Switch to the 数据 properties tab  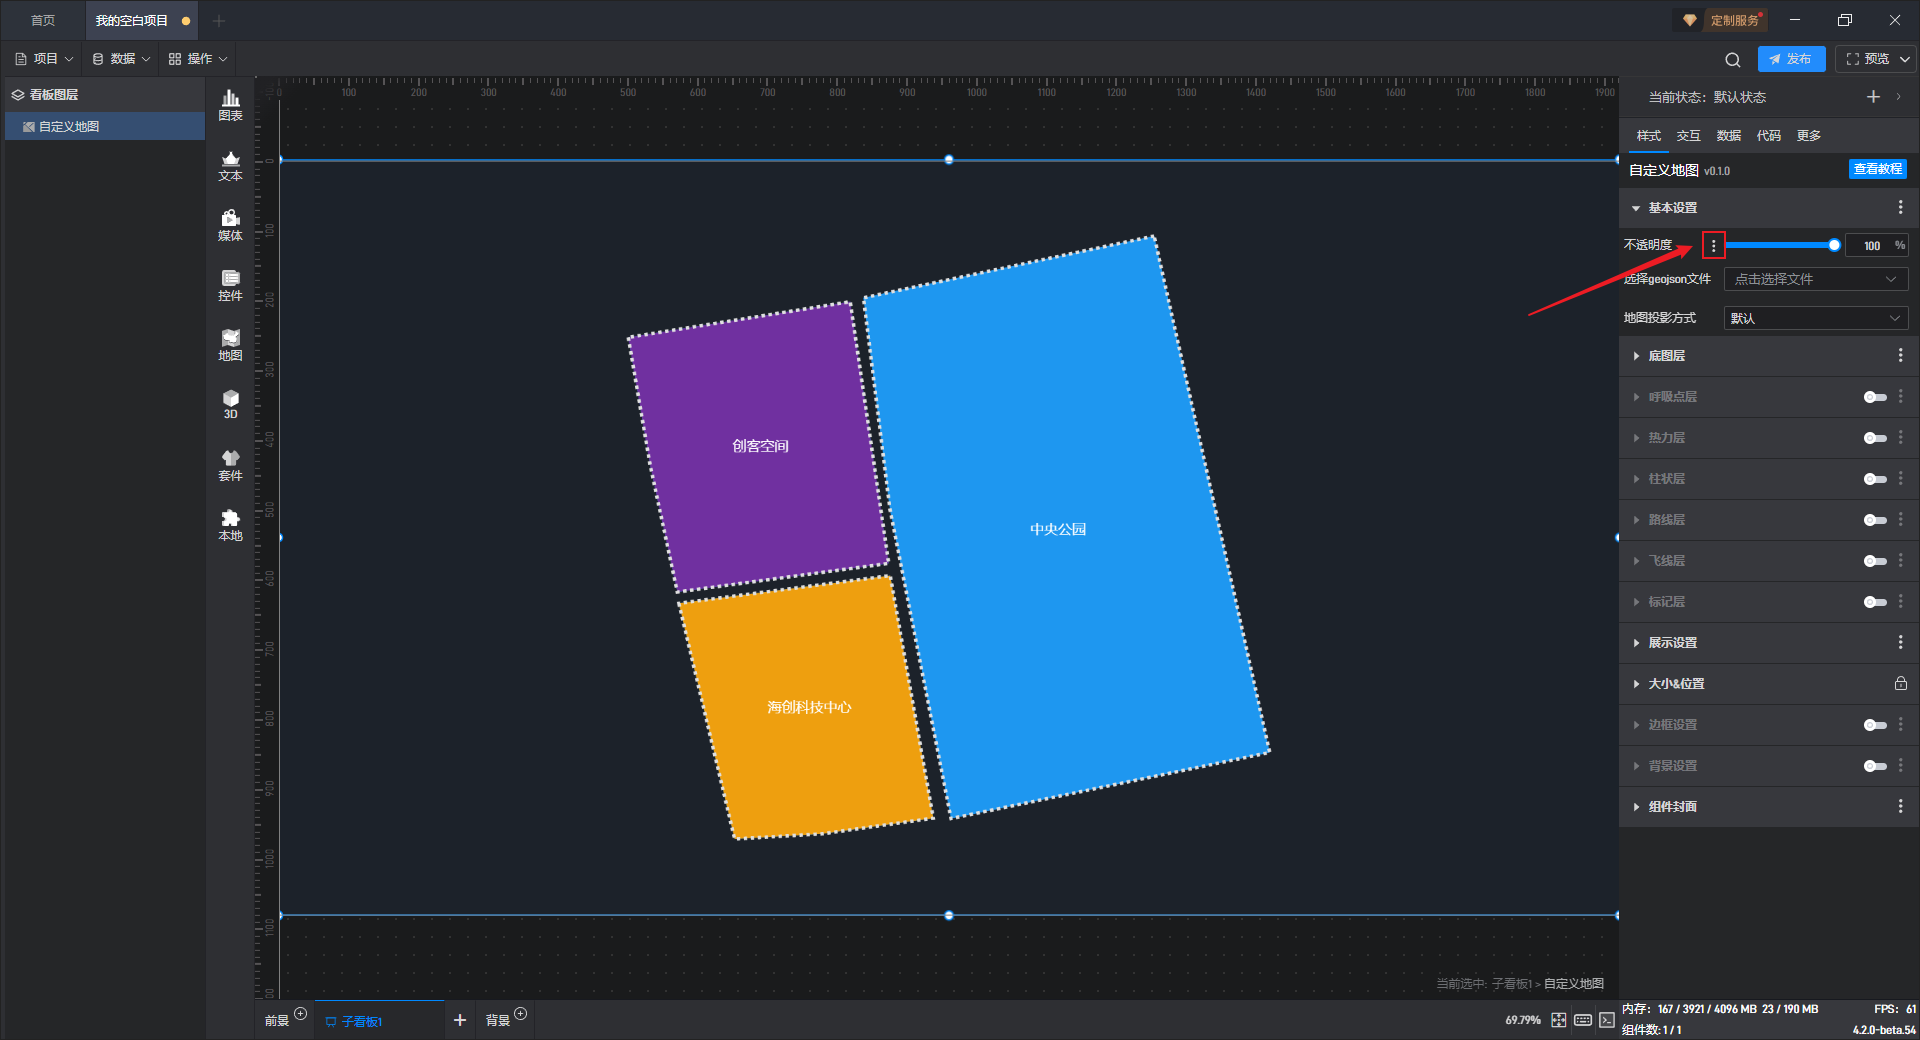1728,136
